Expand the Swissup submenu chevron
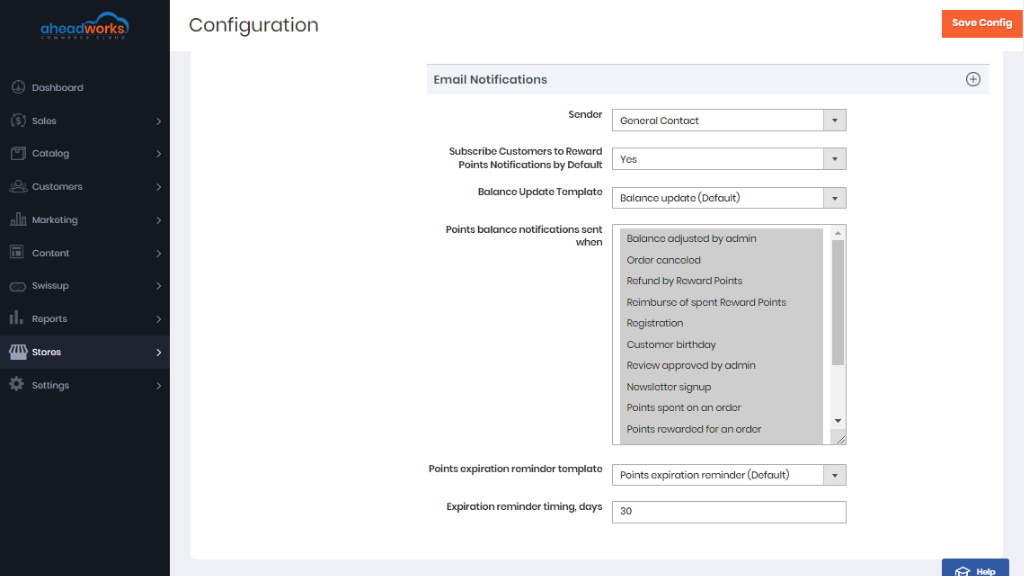The height and width of the screenshot is (576, 1024). [x=159, y=286]
